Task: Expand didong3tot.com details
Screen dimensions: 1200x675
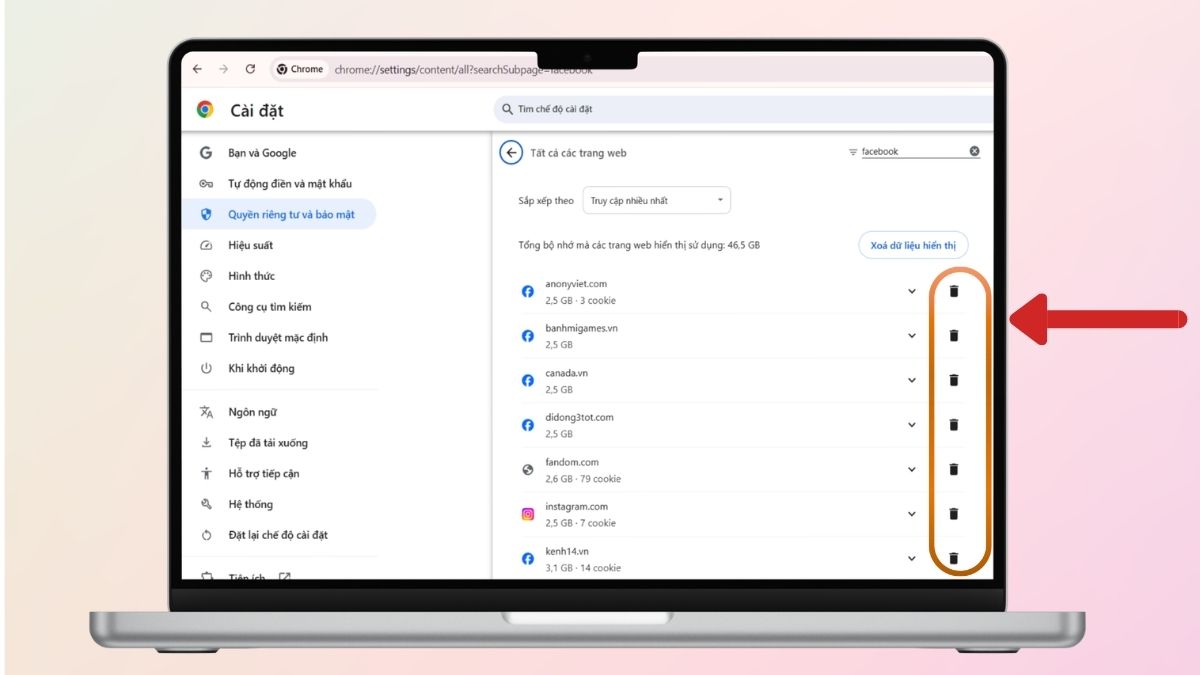Action: coord(911,425)
